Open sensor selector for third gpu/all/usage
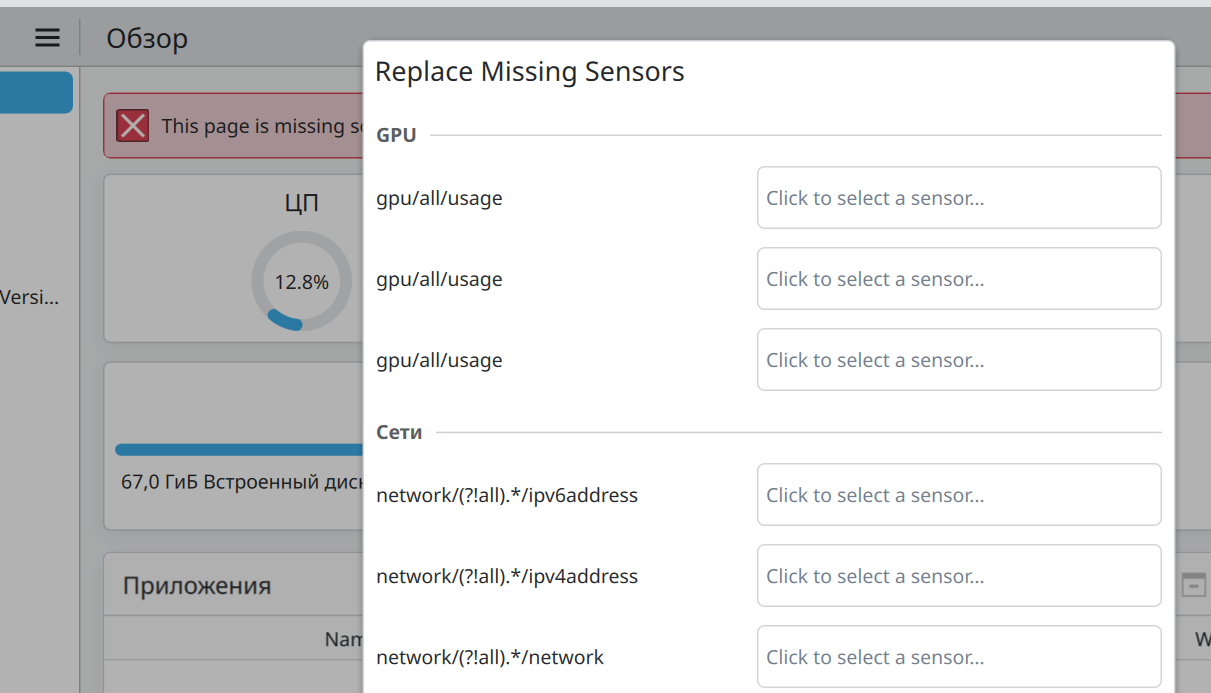The image size is (1211, 693). point(958,360)
